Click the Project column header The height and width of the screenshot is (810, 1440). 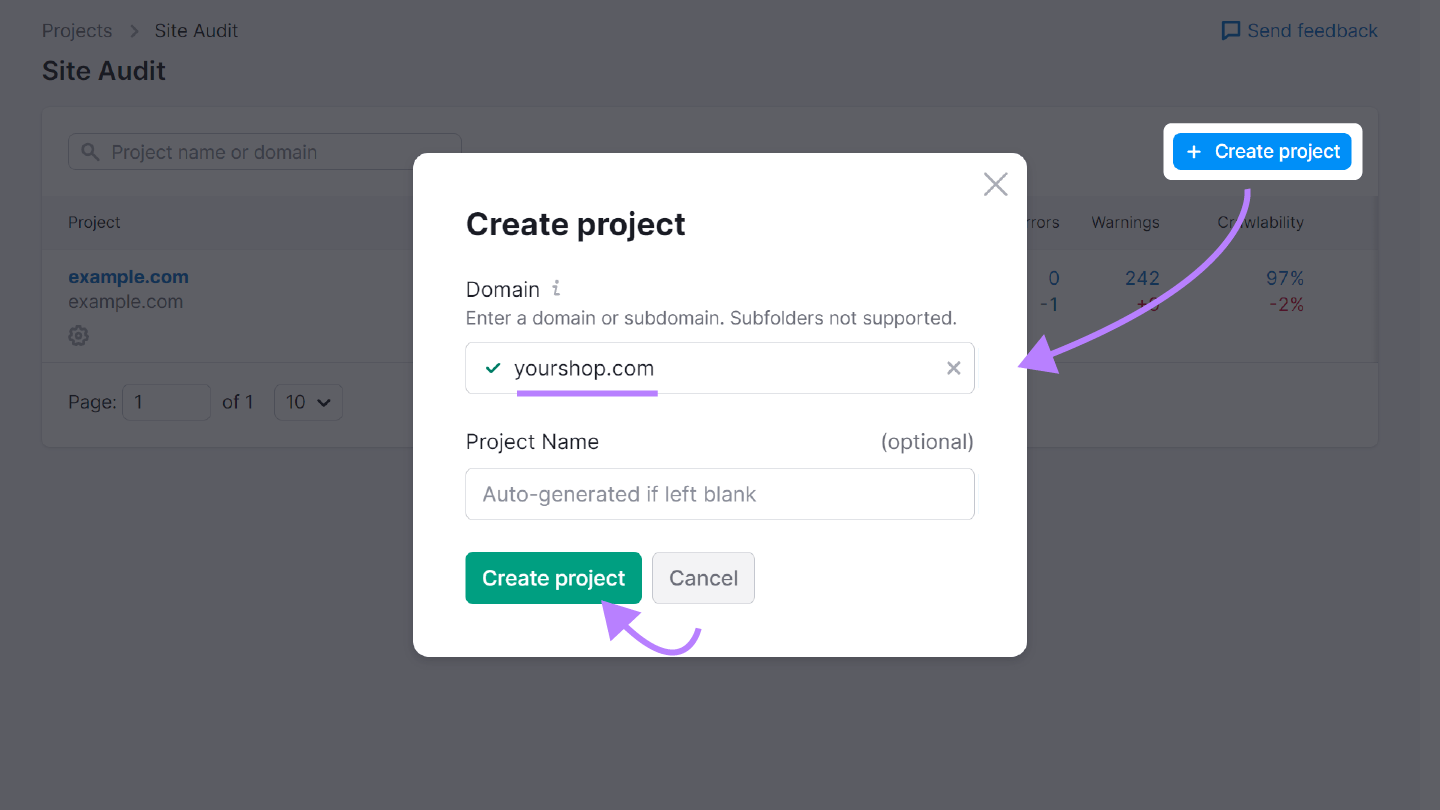pos(94,222)
